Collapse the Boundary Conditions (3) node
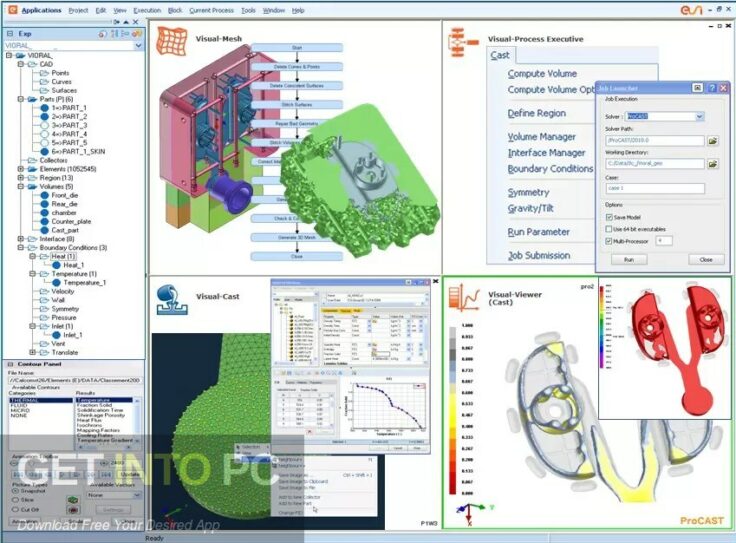The height and width of the screenshot is (543, 736). [21, 248]
